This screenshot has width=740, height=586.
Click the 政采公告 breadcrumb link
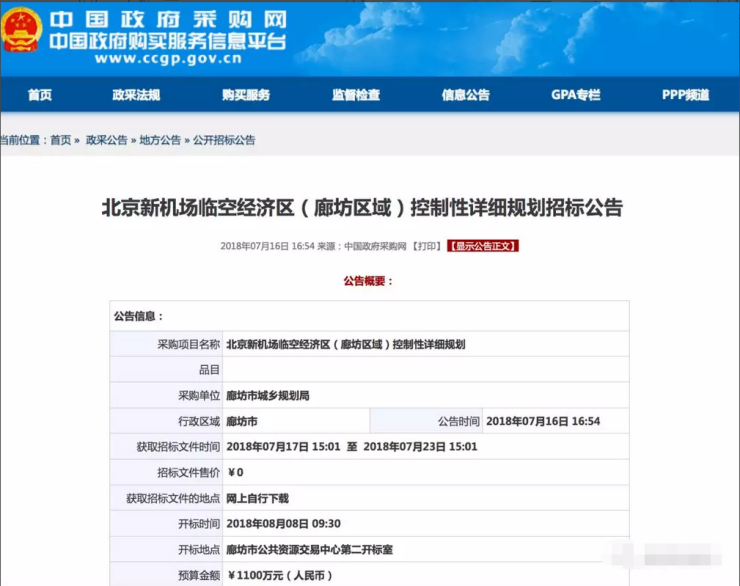point(107,140)
